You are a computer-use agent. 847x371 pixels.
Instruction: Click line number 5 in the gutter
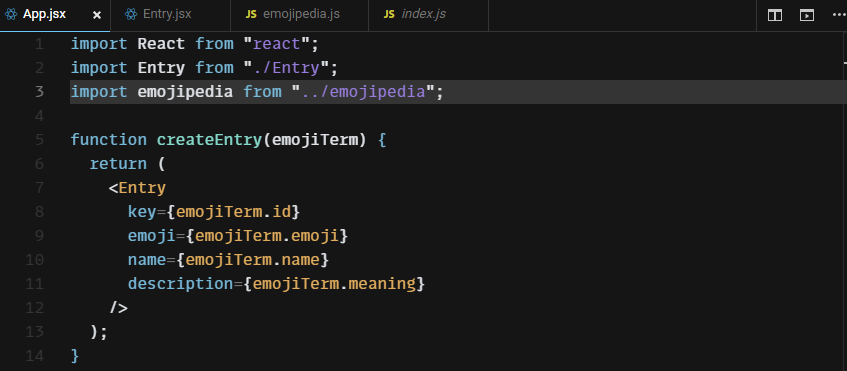[x=39, y=140]
